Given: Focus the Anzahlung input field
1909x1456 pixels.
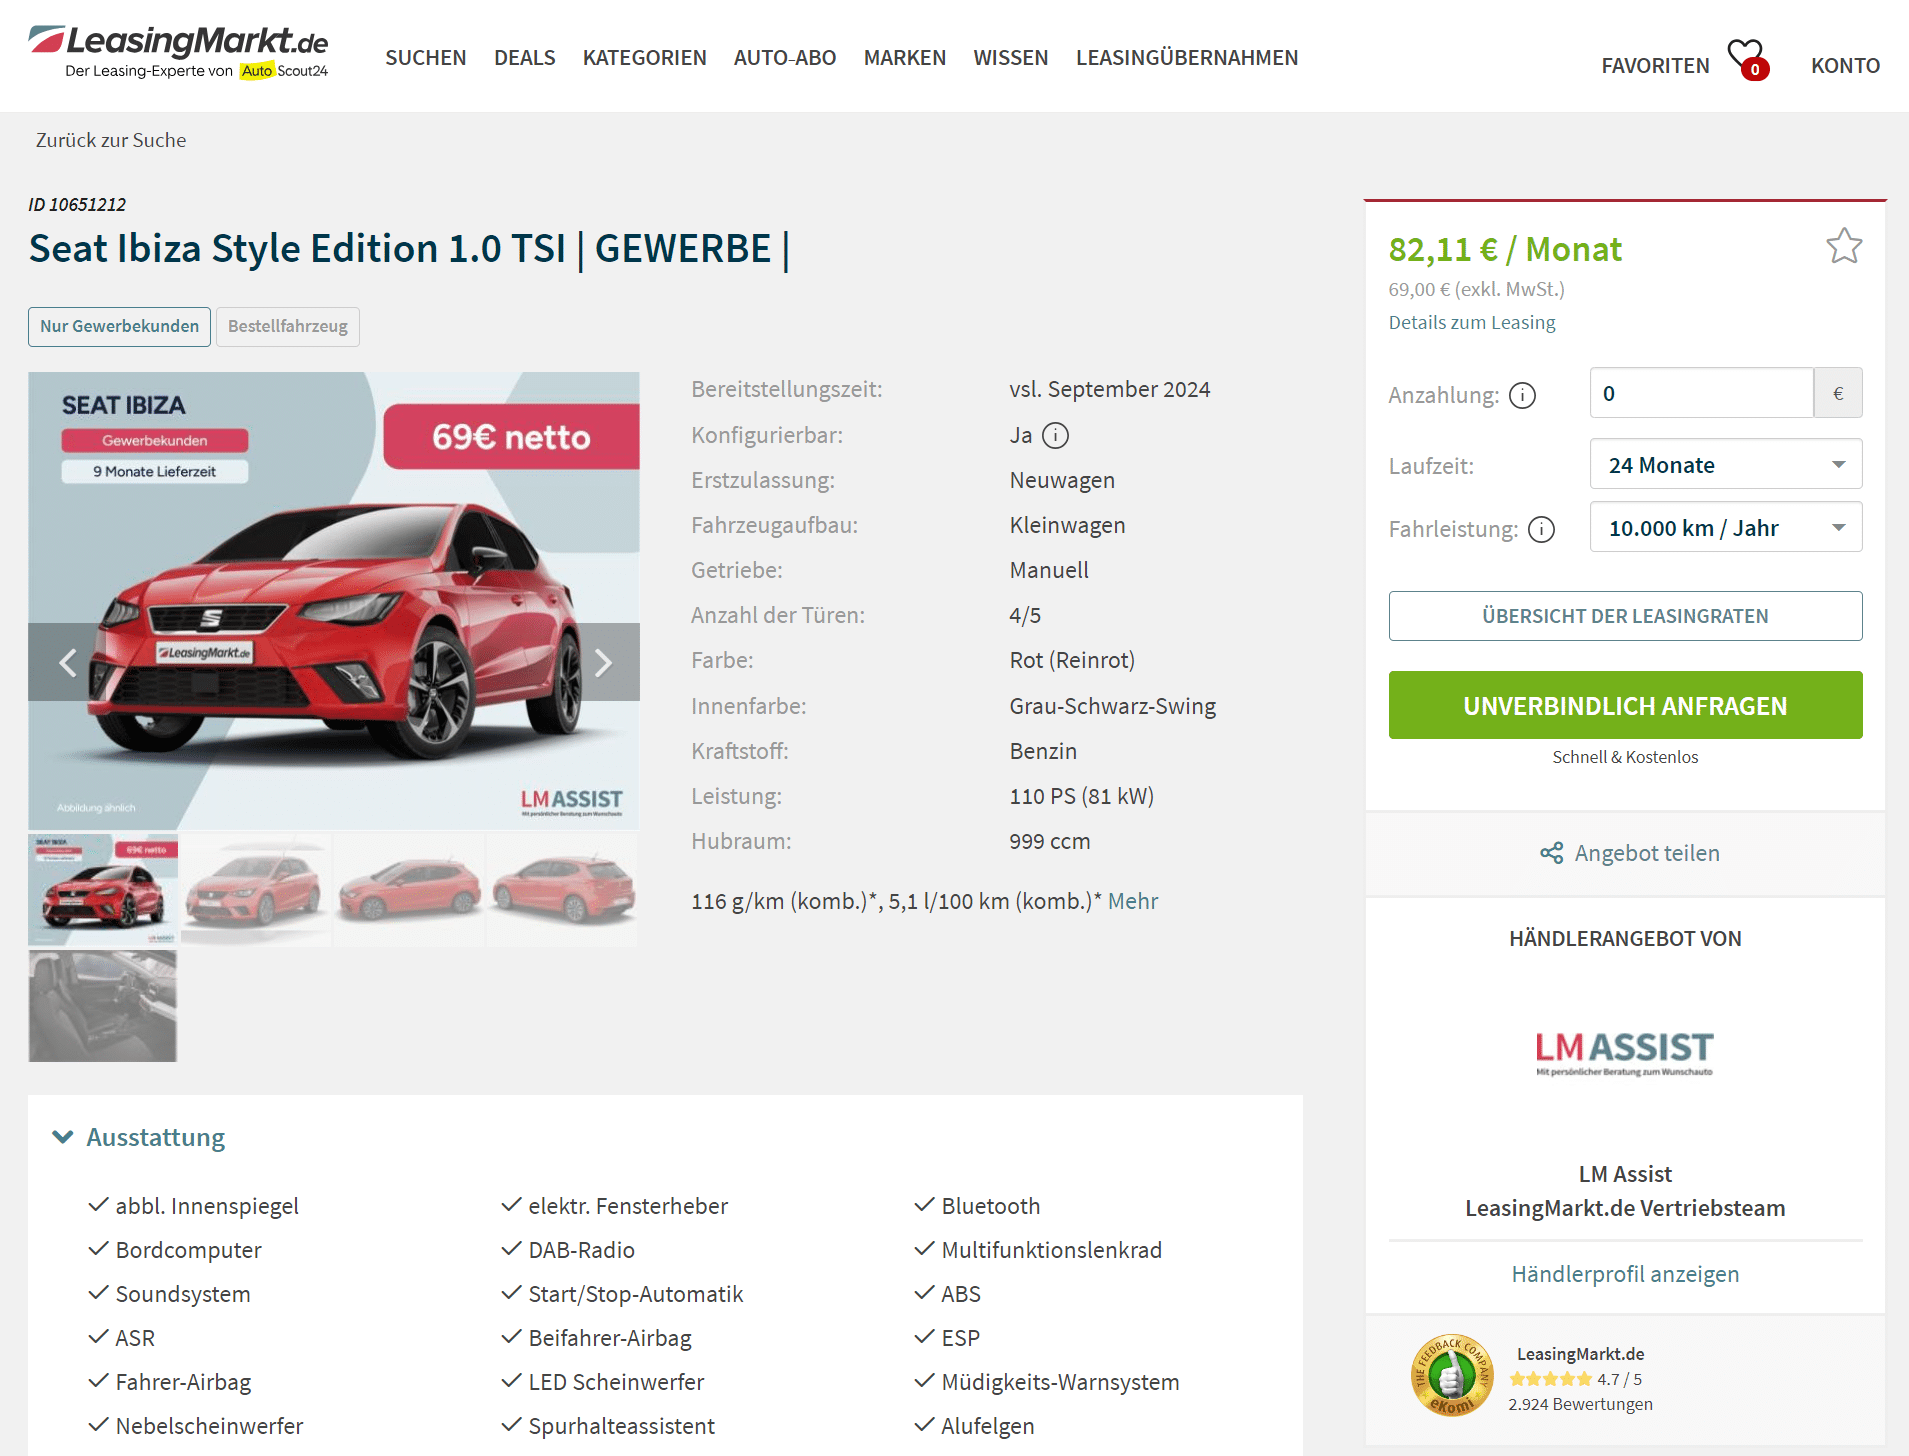Looking at the screenshot, I should pos(1701,393).
